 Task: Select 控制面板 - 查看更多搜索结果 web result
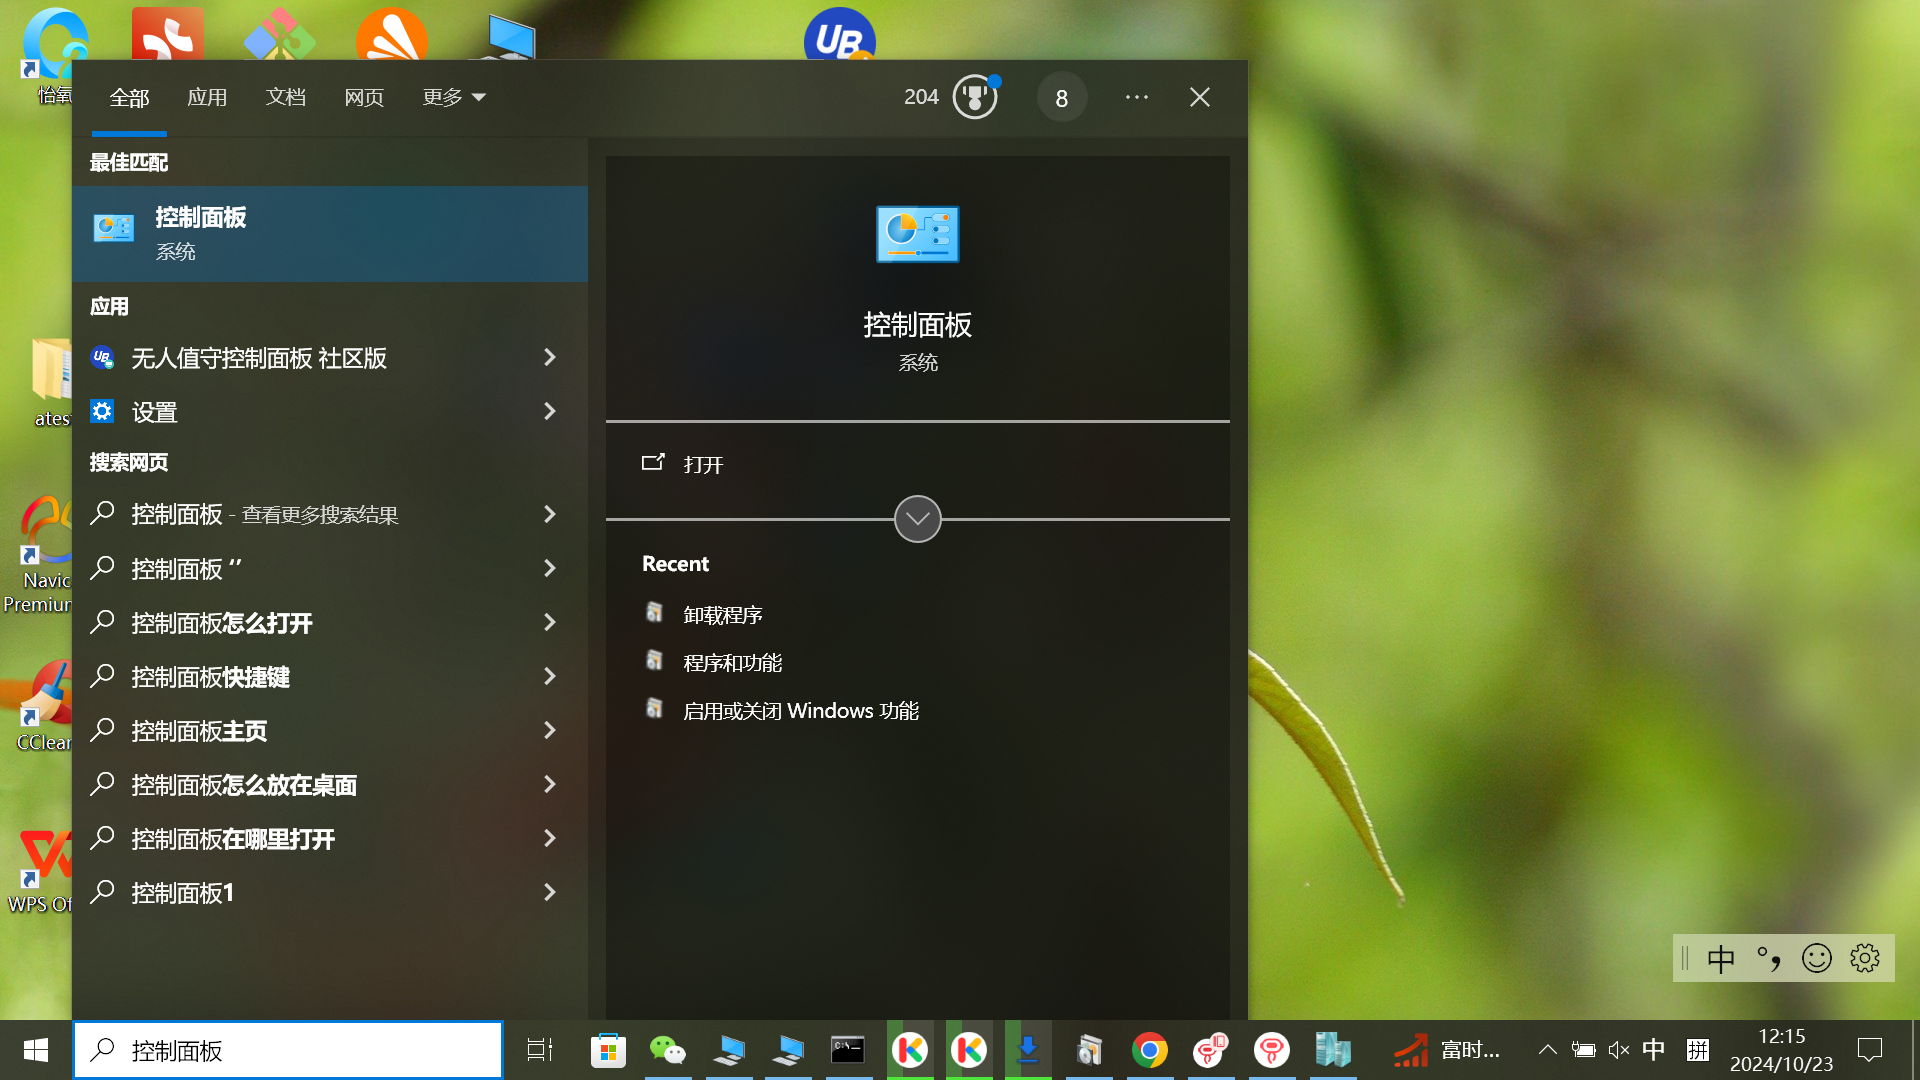(300, 514)
